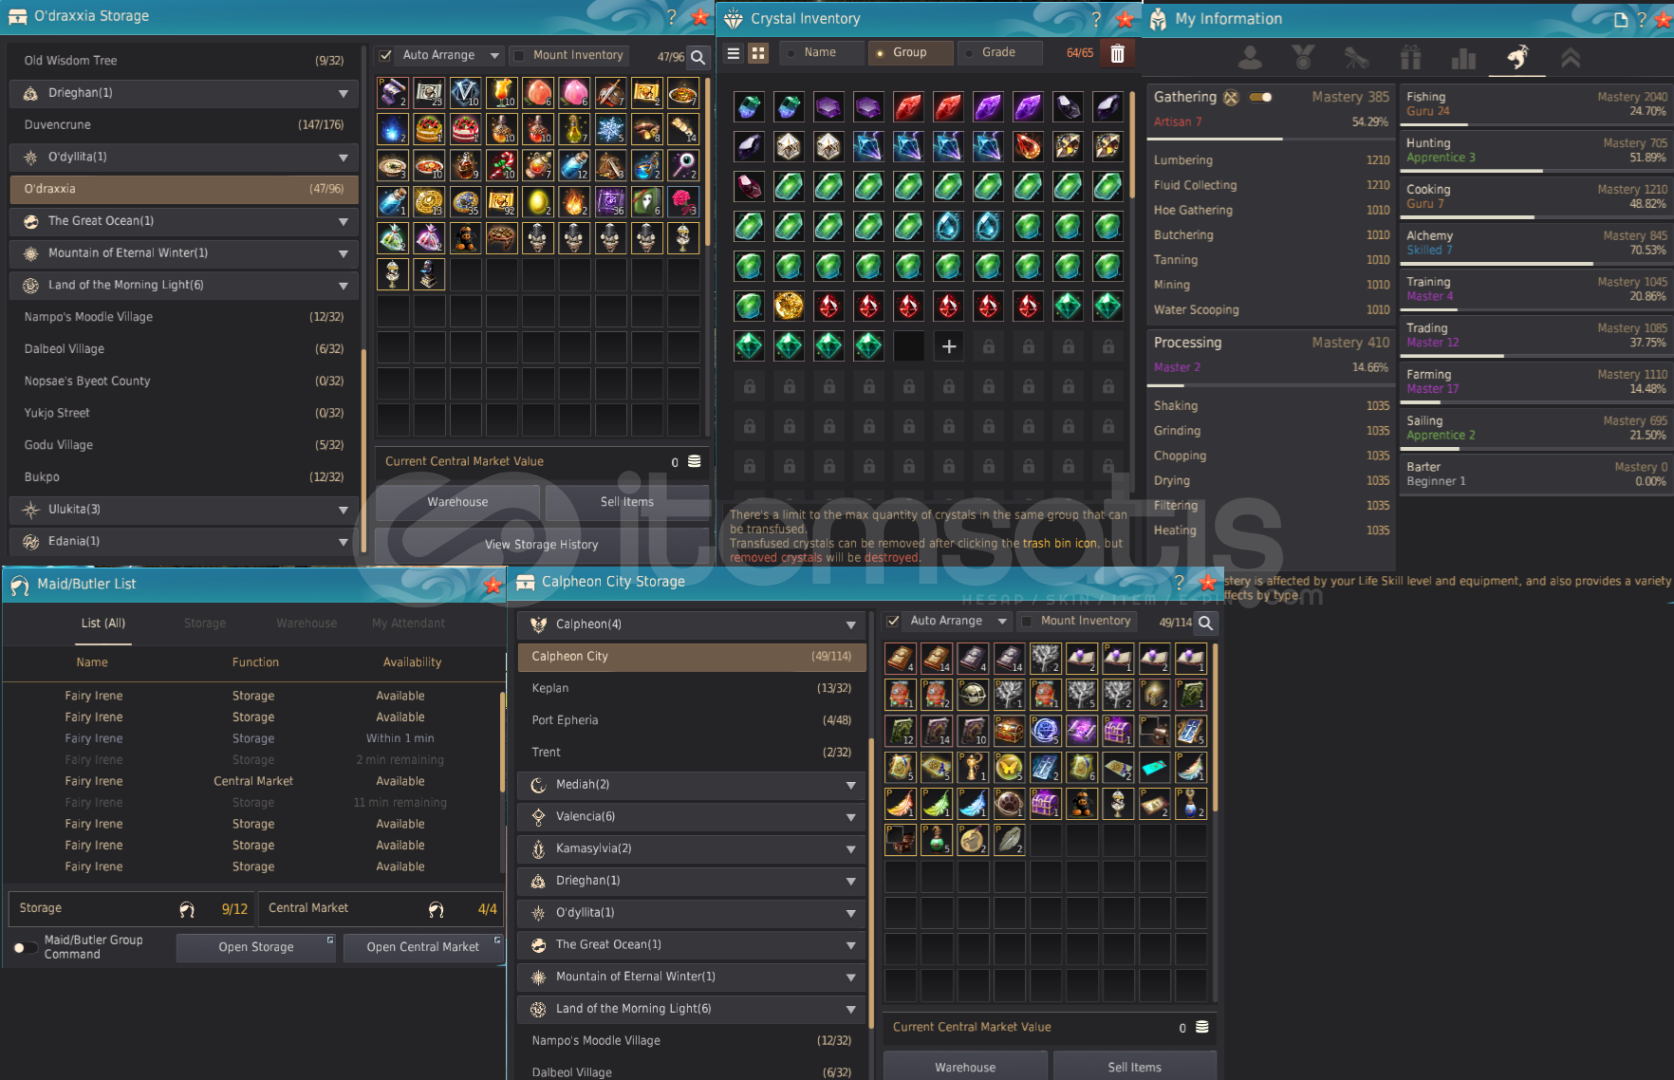Viewport: 1674px width, 1080px height.
Task: Open the bar chart tab in My Information
Action: pos(1464,58)
